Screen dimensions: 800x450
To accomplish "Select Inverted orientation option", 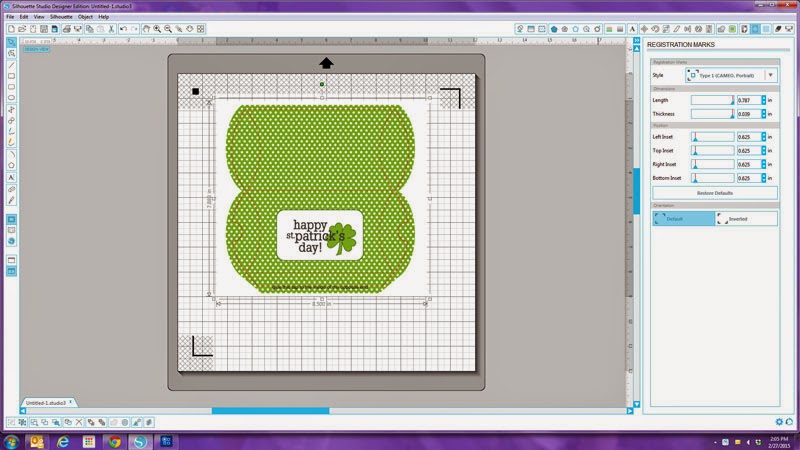I will point(746,219).
